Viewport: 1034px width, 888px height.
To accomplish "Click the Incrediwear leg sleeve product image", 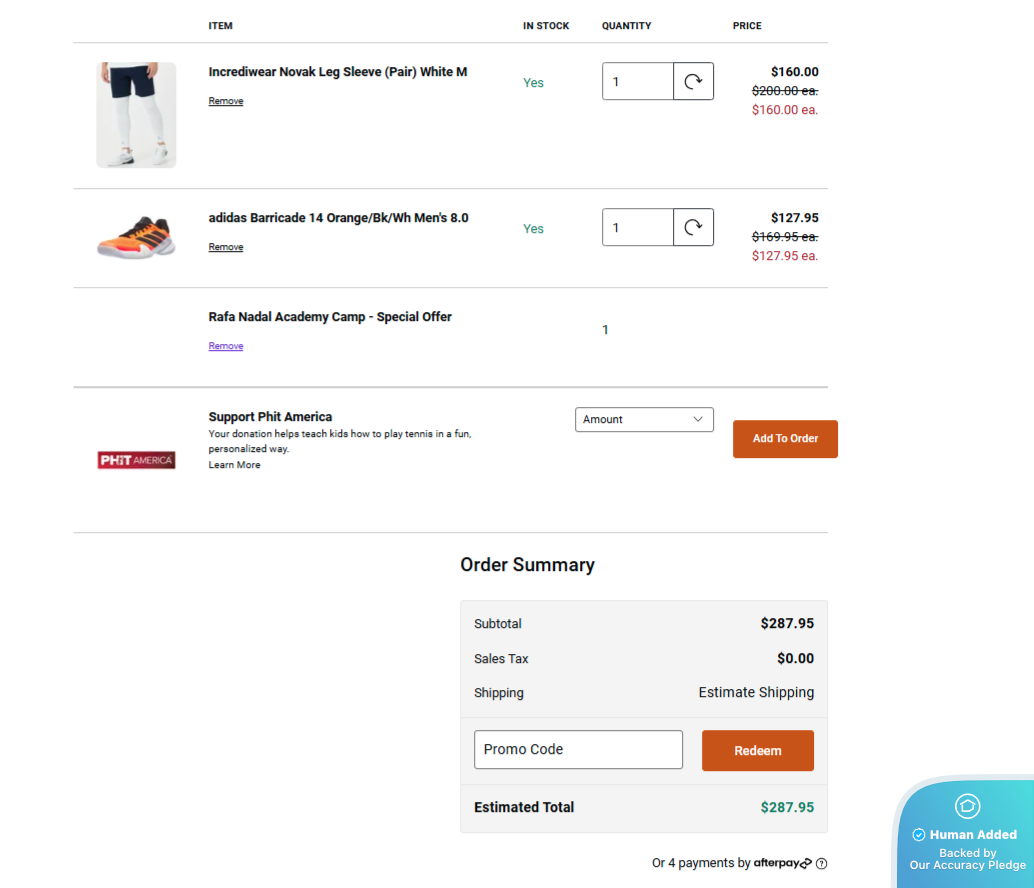I will coord(136,115).
